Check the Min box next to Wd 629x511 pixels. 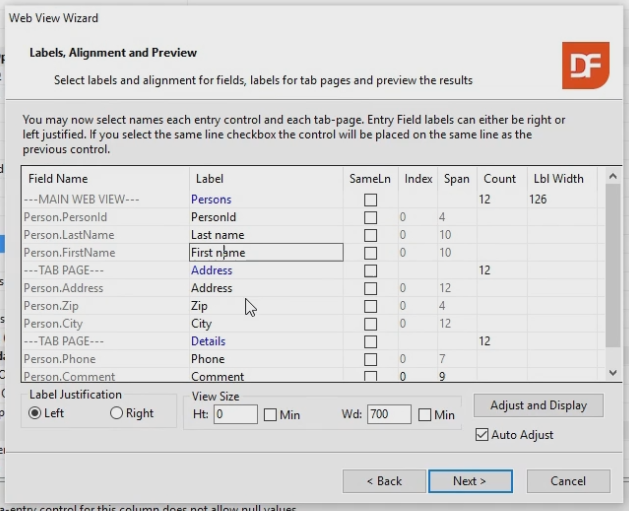(x=425, y=415)
